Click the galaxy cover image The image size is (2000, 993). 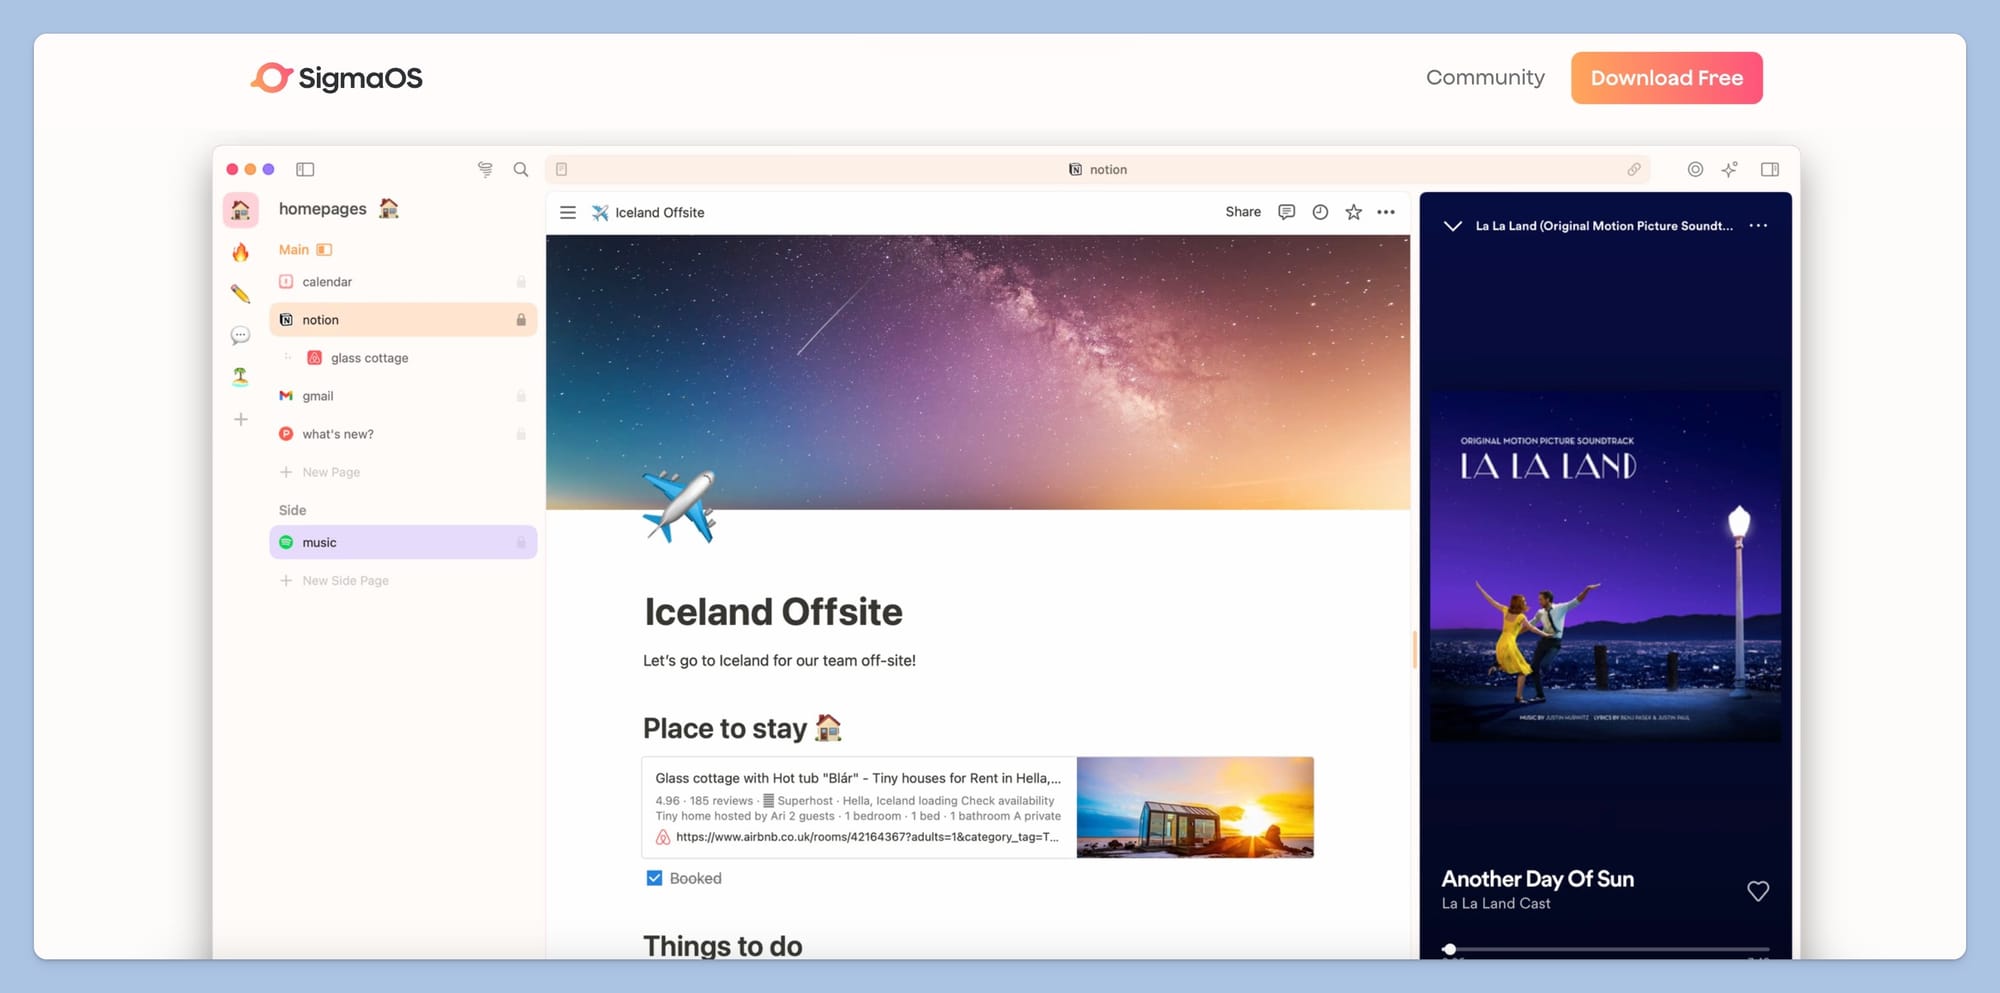pyautogui.click(x=978, y=372)
